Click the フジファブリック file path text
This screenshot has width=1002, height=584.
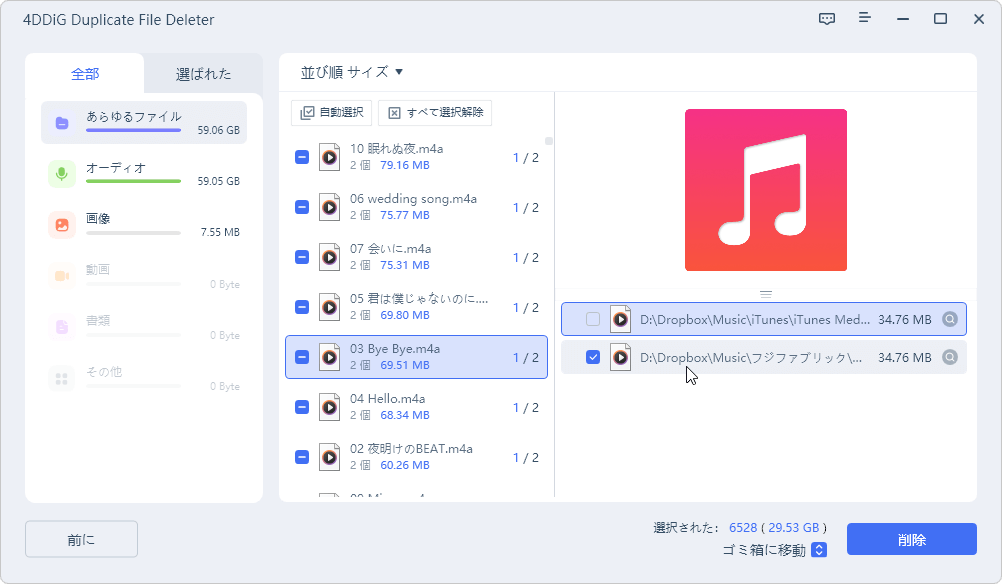pyautogui.click(x=751, y=357)
